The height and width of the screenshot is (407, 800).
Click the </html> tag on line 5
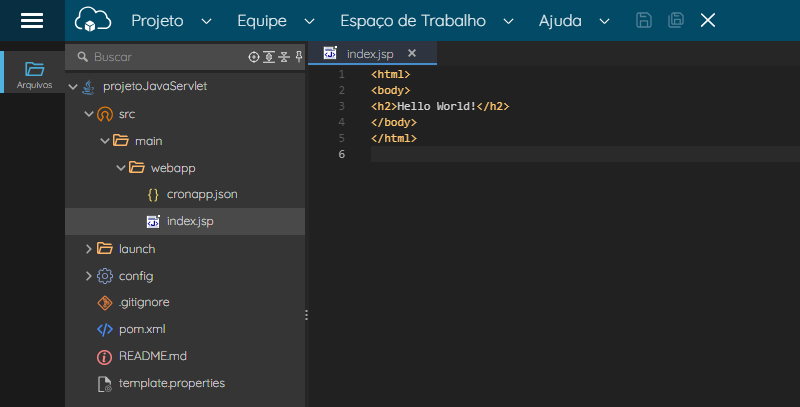pyautogui.click(x=394, y=138)
